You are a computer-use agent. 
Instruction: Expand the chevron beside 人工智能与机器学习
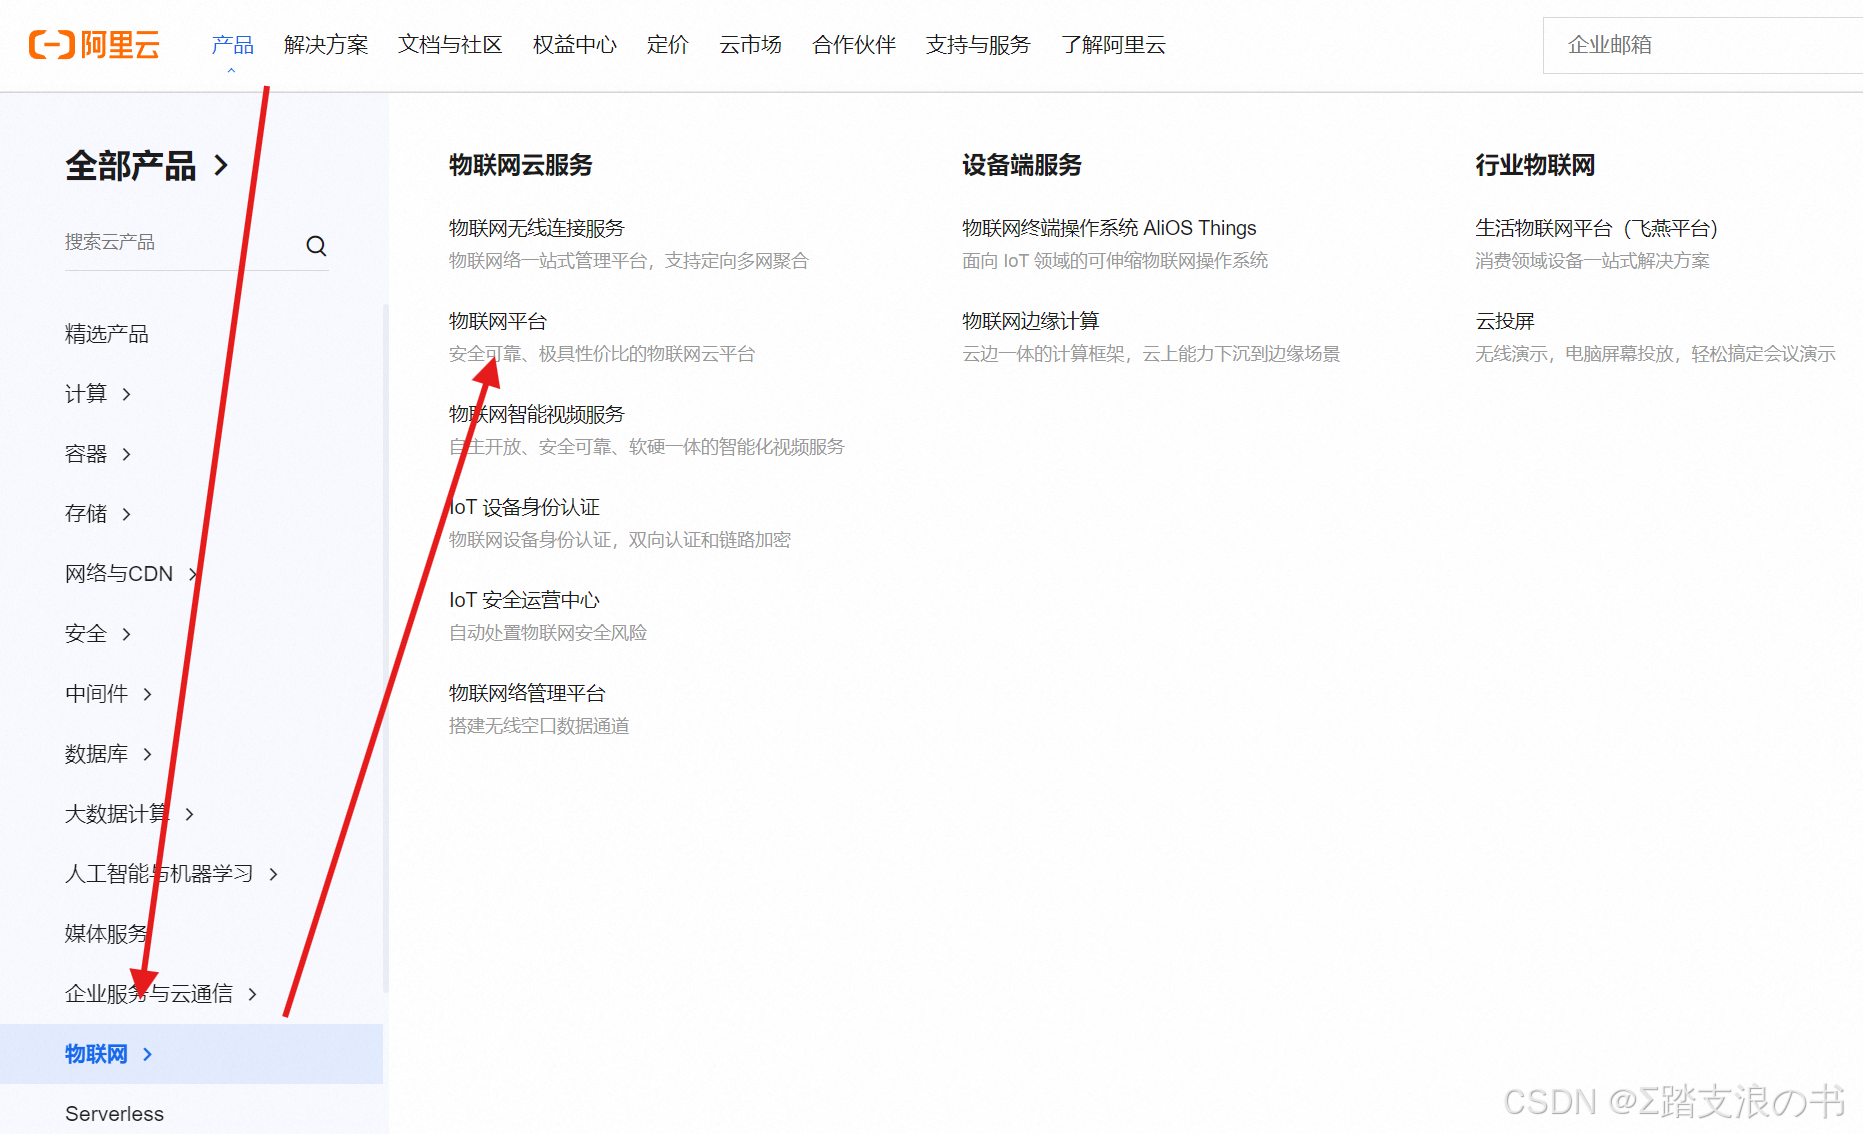274,874
